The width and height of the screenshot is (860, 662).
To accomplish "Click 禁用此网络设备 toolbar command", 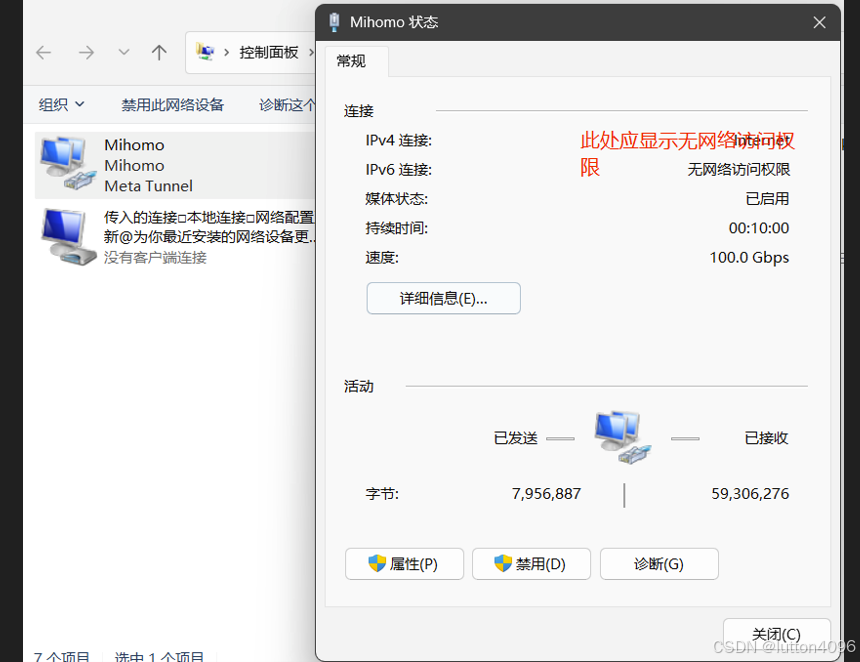I will pyautogui.click(x=172, y=104).
